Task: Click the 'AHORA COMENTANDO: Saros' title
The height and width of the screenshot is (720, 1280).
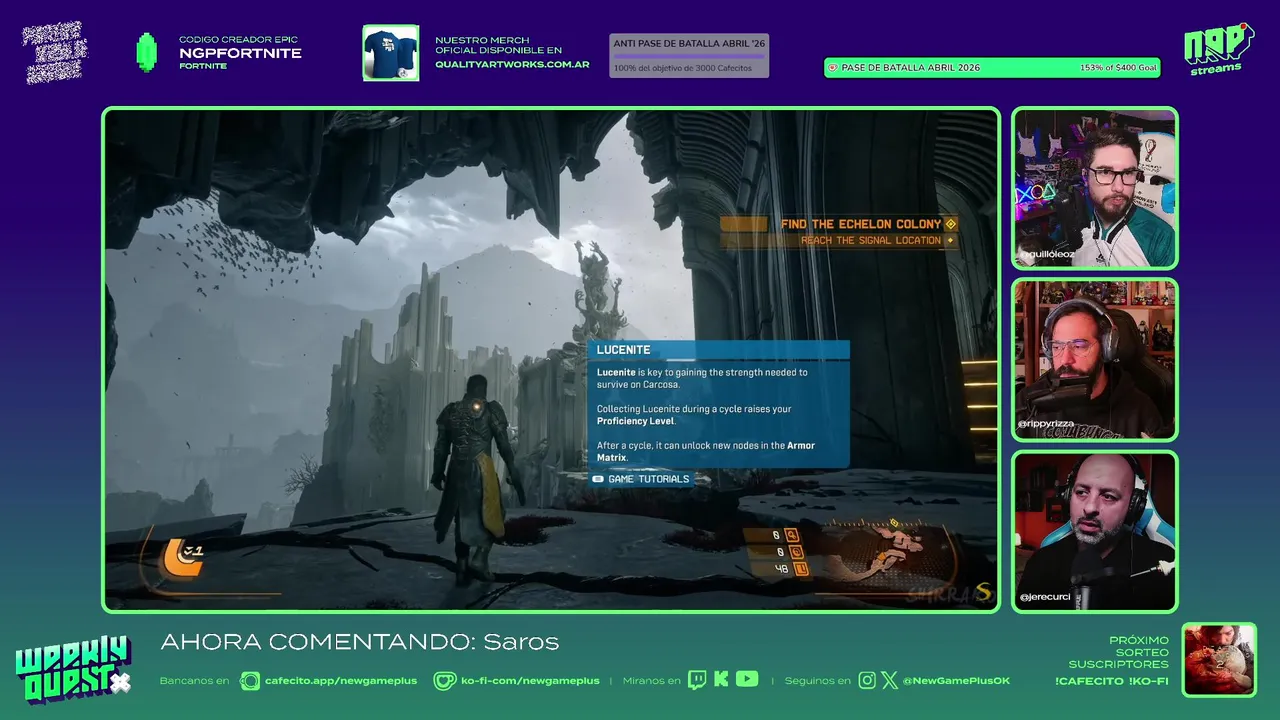Action: [359, 642]
